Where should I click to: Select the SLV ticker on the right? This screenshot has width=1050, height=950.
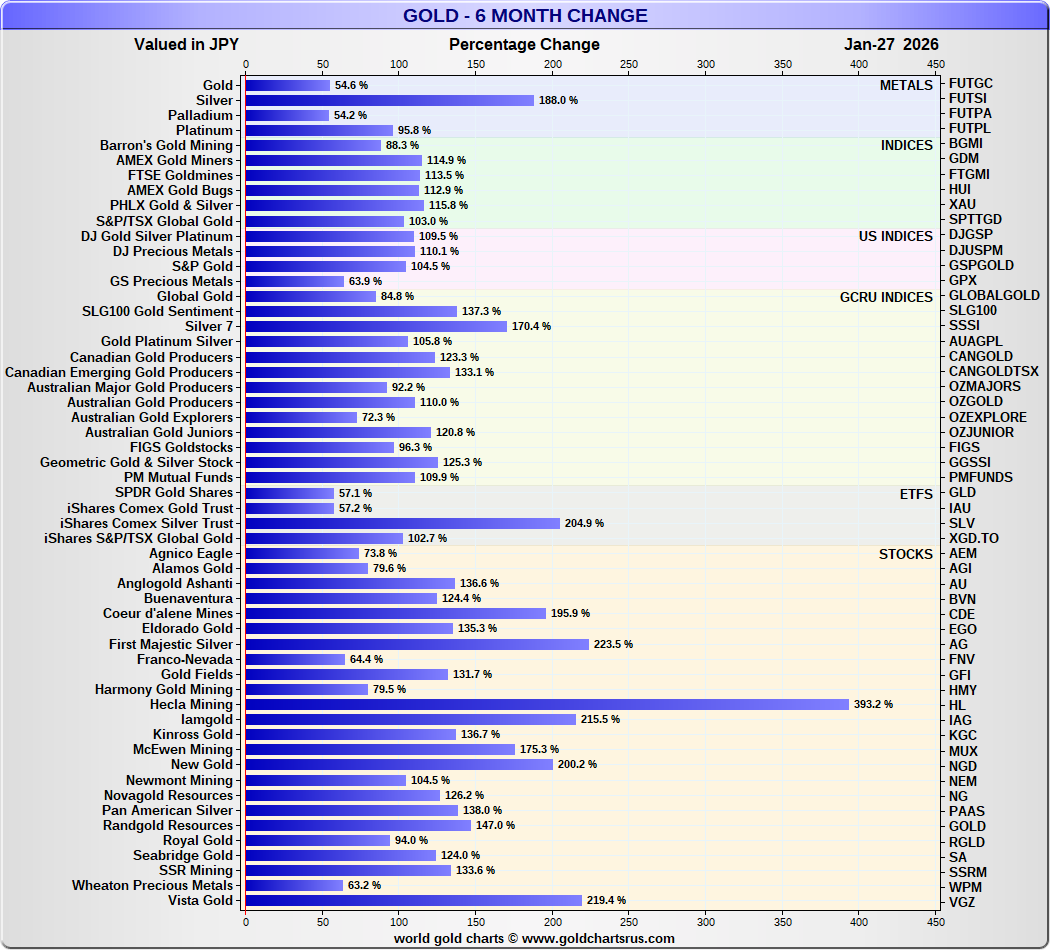tap(962, 523)
